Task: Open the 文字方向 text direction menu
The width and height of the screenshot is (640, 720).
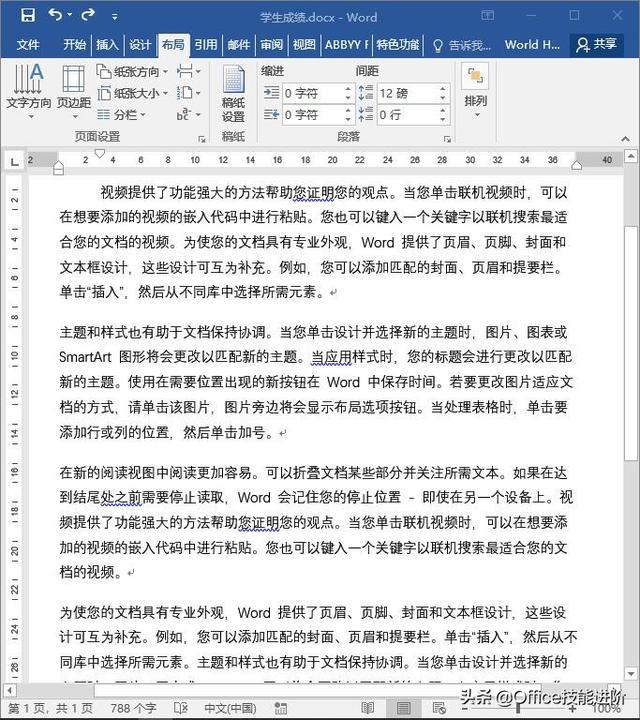Action: (28, 91)
